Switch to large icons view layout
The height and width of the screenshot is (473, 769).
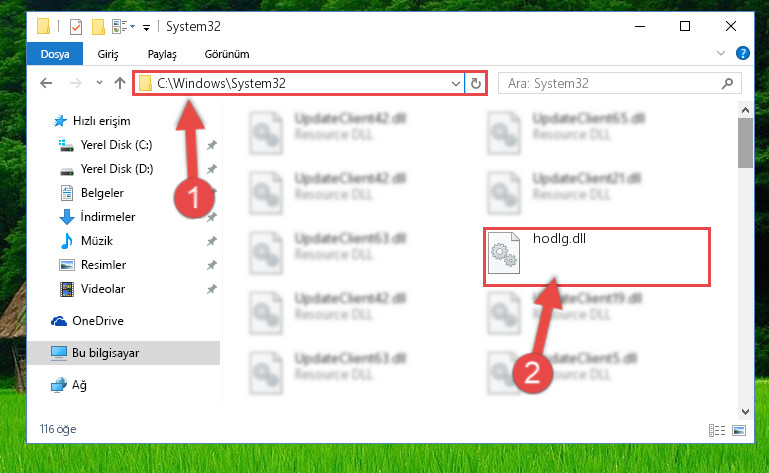pos(739,430)
